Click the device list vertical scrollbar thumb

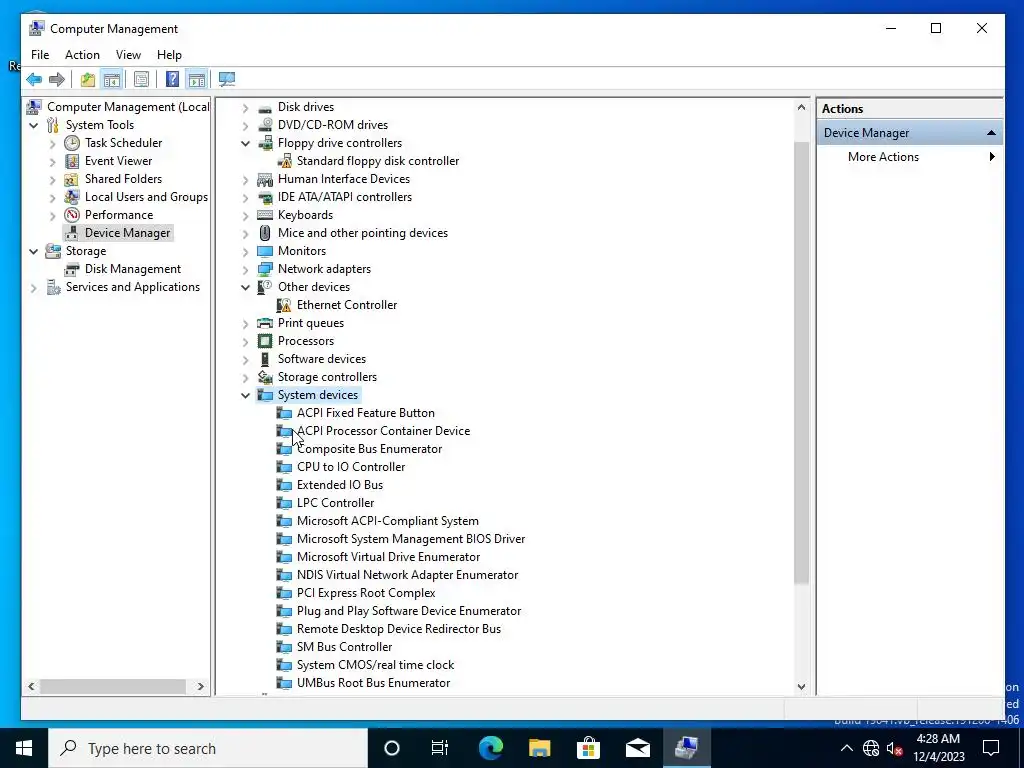[801, 362]
